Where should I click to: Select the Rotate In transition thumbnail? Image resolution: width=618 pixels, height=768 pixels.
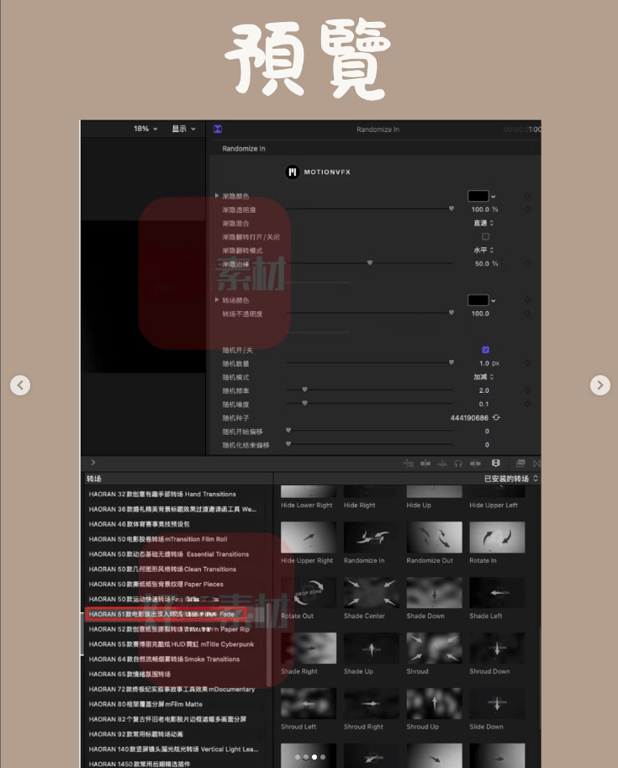497,537
